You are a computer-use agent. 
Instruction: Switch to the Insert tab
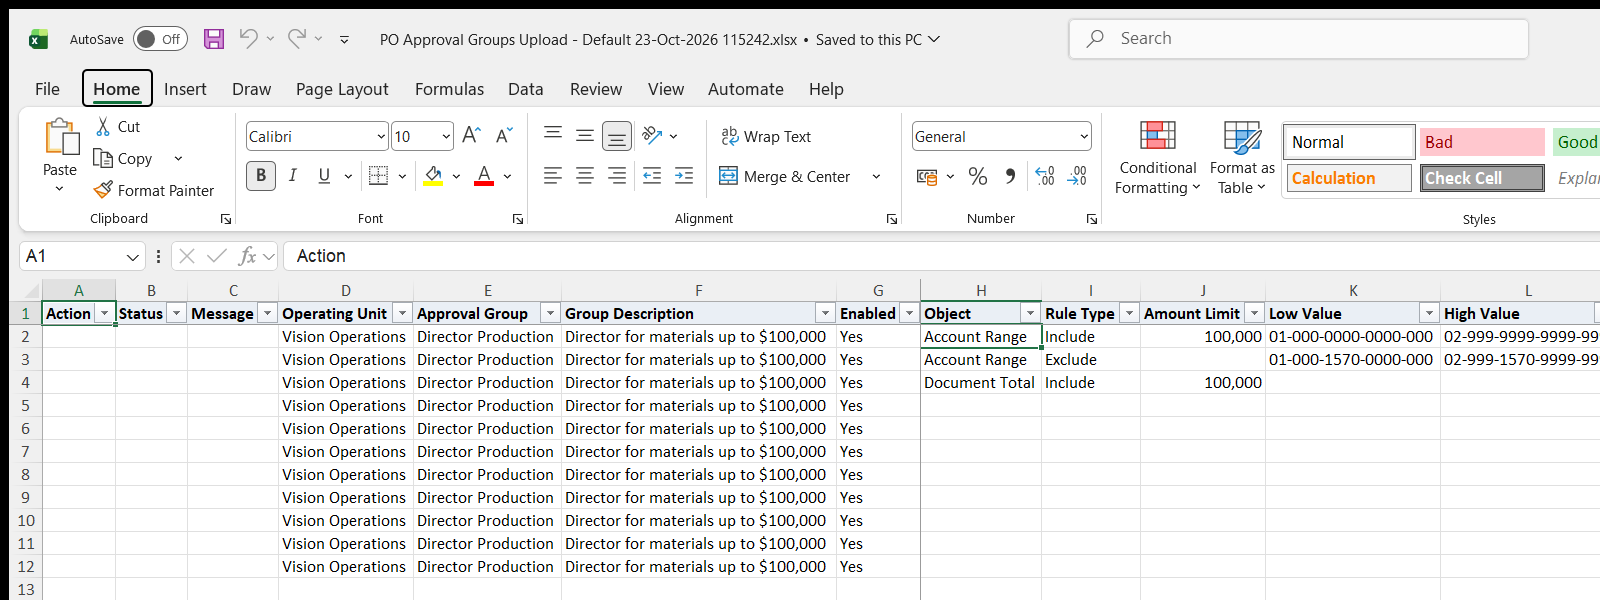coord(185,89)
